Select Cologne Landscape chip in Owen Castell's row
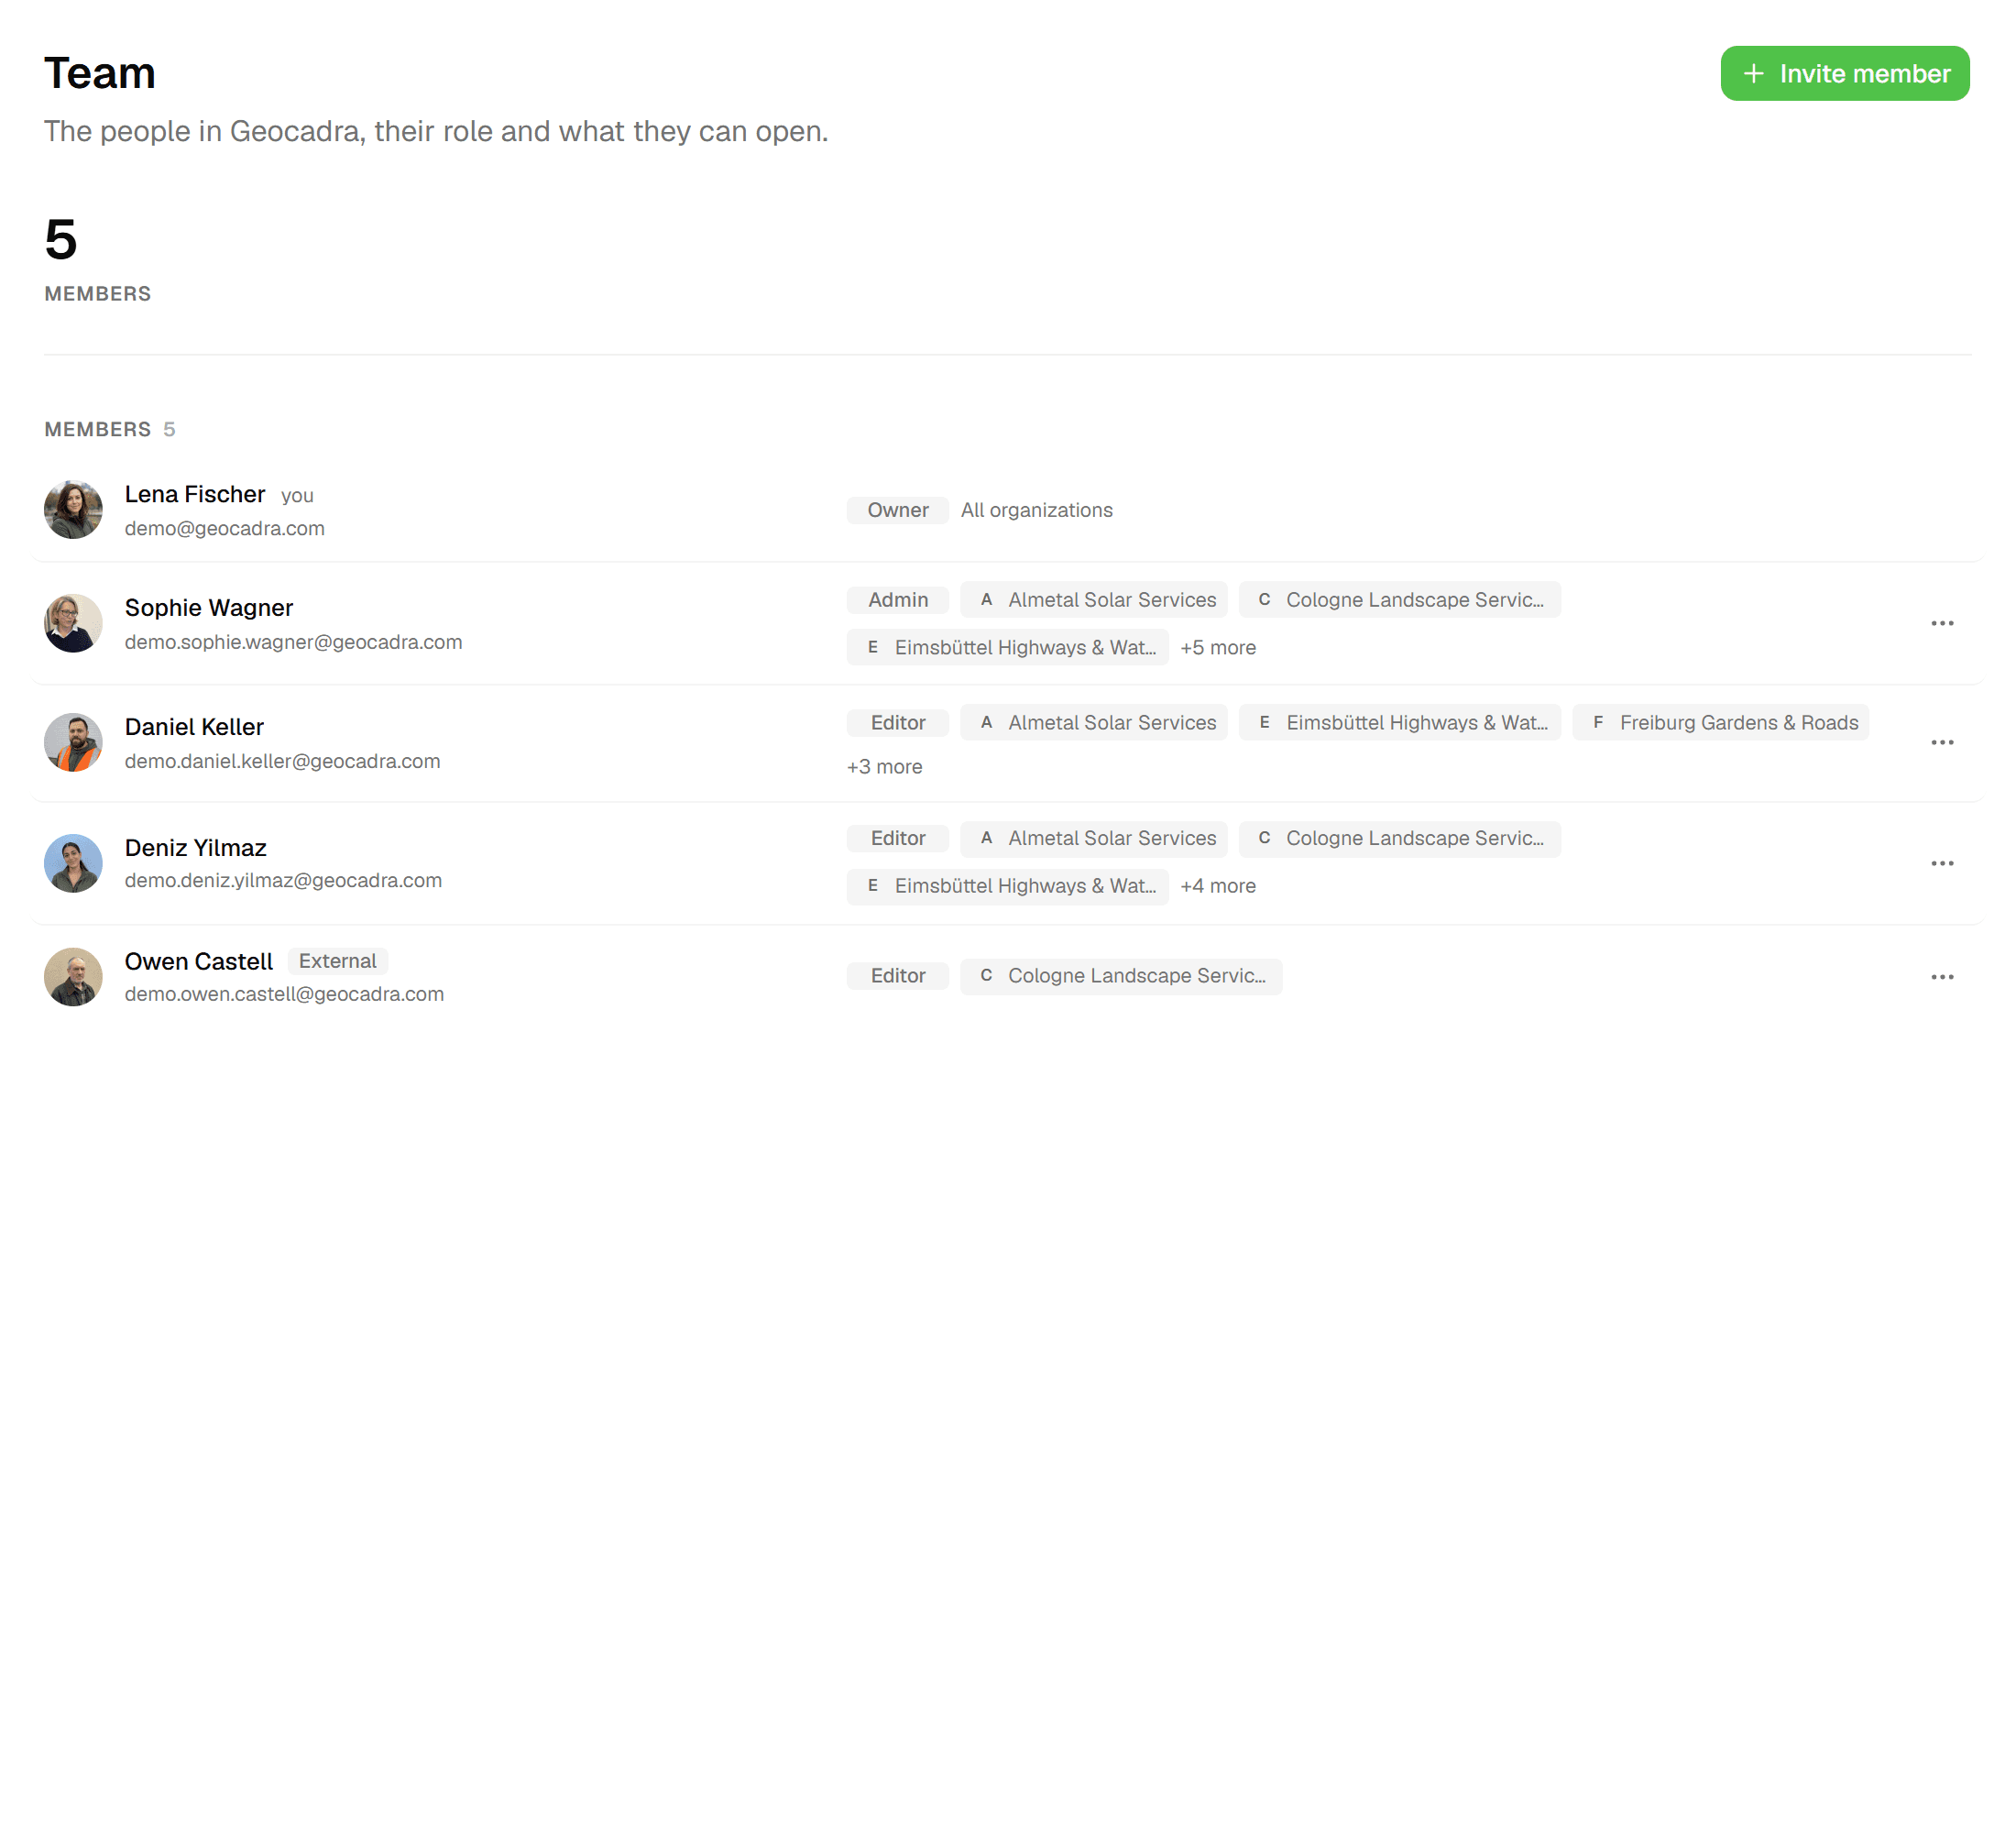This screenshot has height=1833, width=2016. pyautogui.click(x=1120, y=975)
